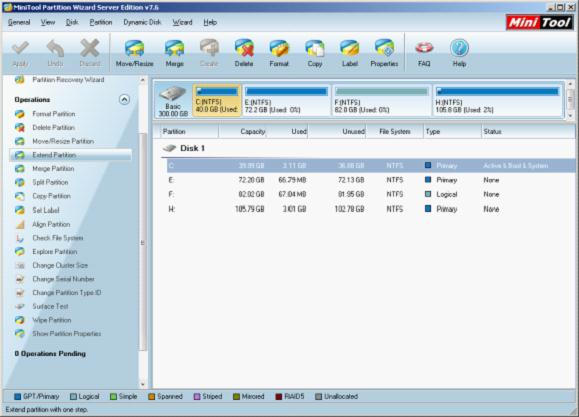Viewport: 579px width, 417px height.
Task: Click the RAID5 legend color swatch
Action: (278, 397)
